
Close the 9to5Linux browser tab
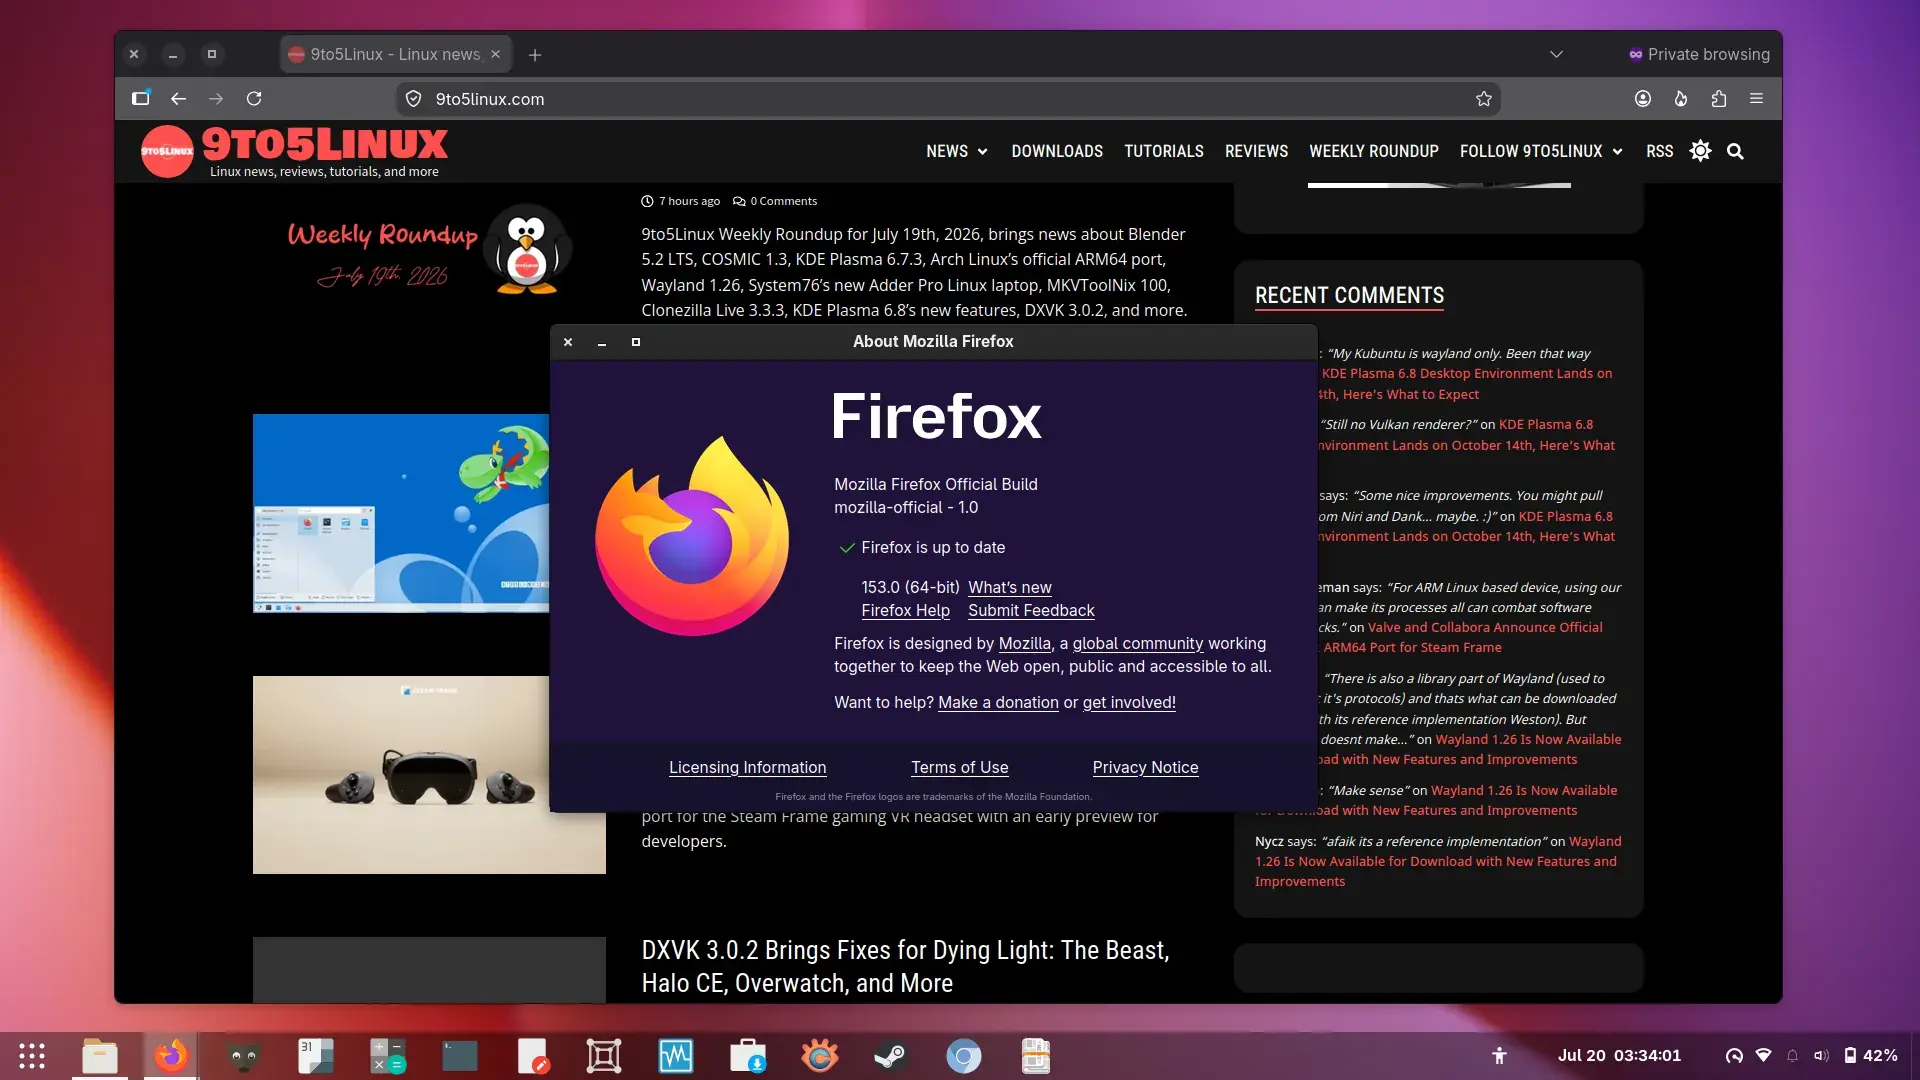click(x=495, y=54)
